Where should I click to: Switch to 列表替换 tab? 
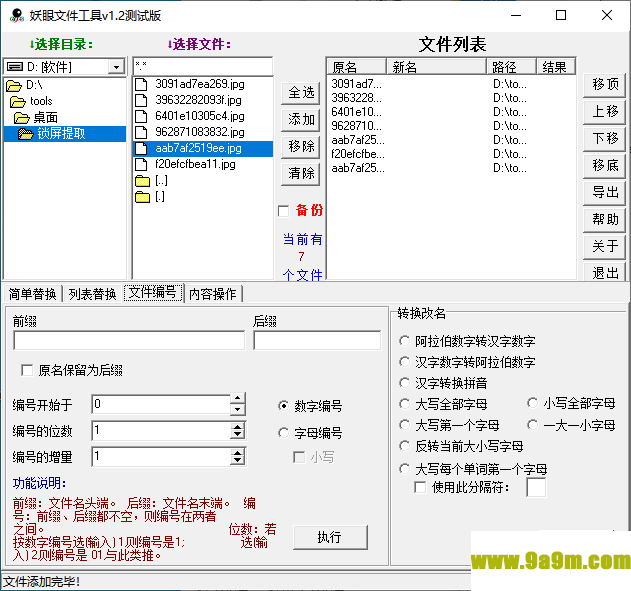93,294
